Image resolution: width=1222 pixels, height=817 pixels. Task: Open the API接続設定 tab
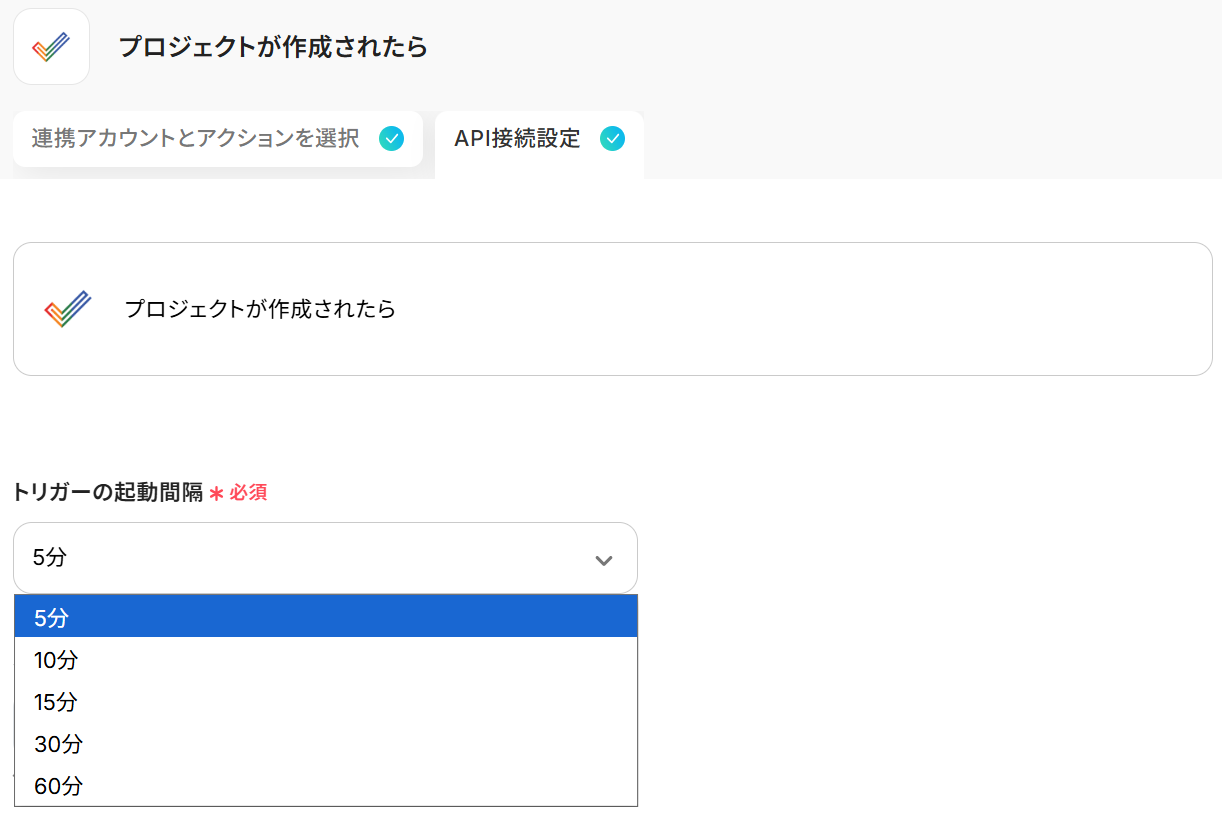517,139
